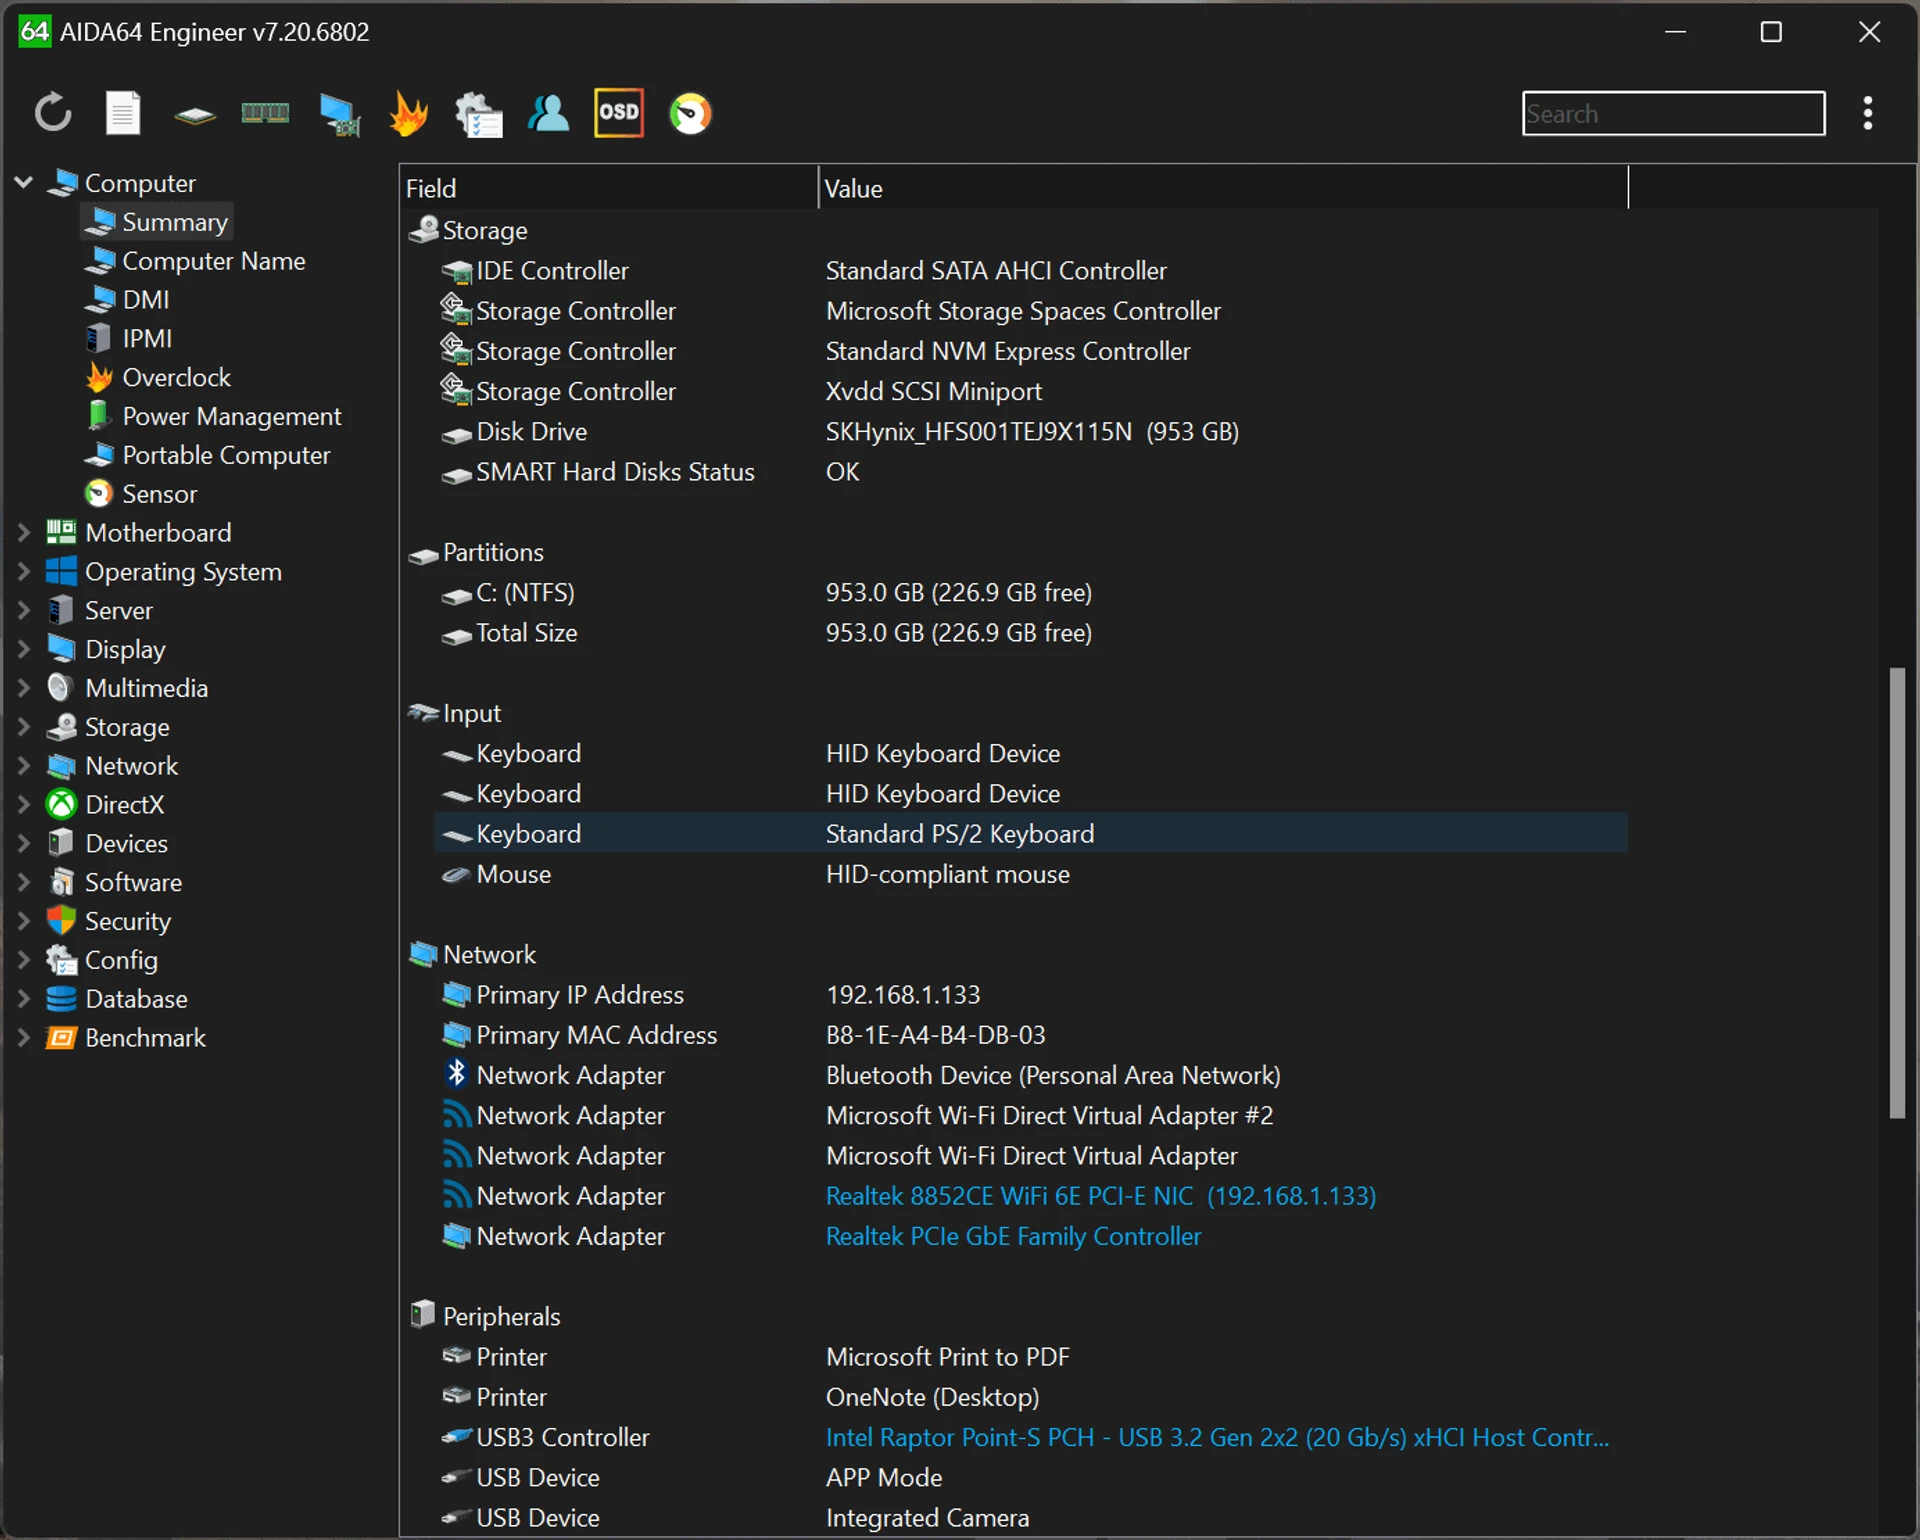
Task: Expand the DirectX tree node
Action: pyautogui.click(x=24, y=805)
